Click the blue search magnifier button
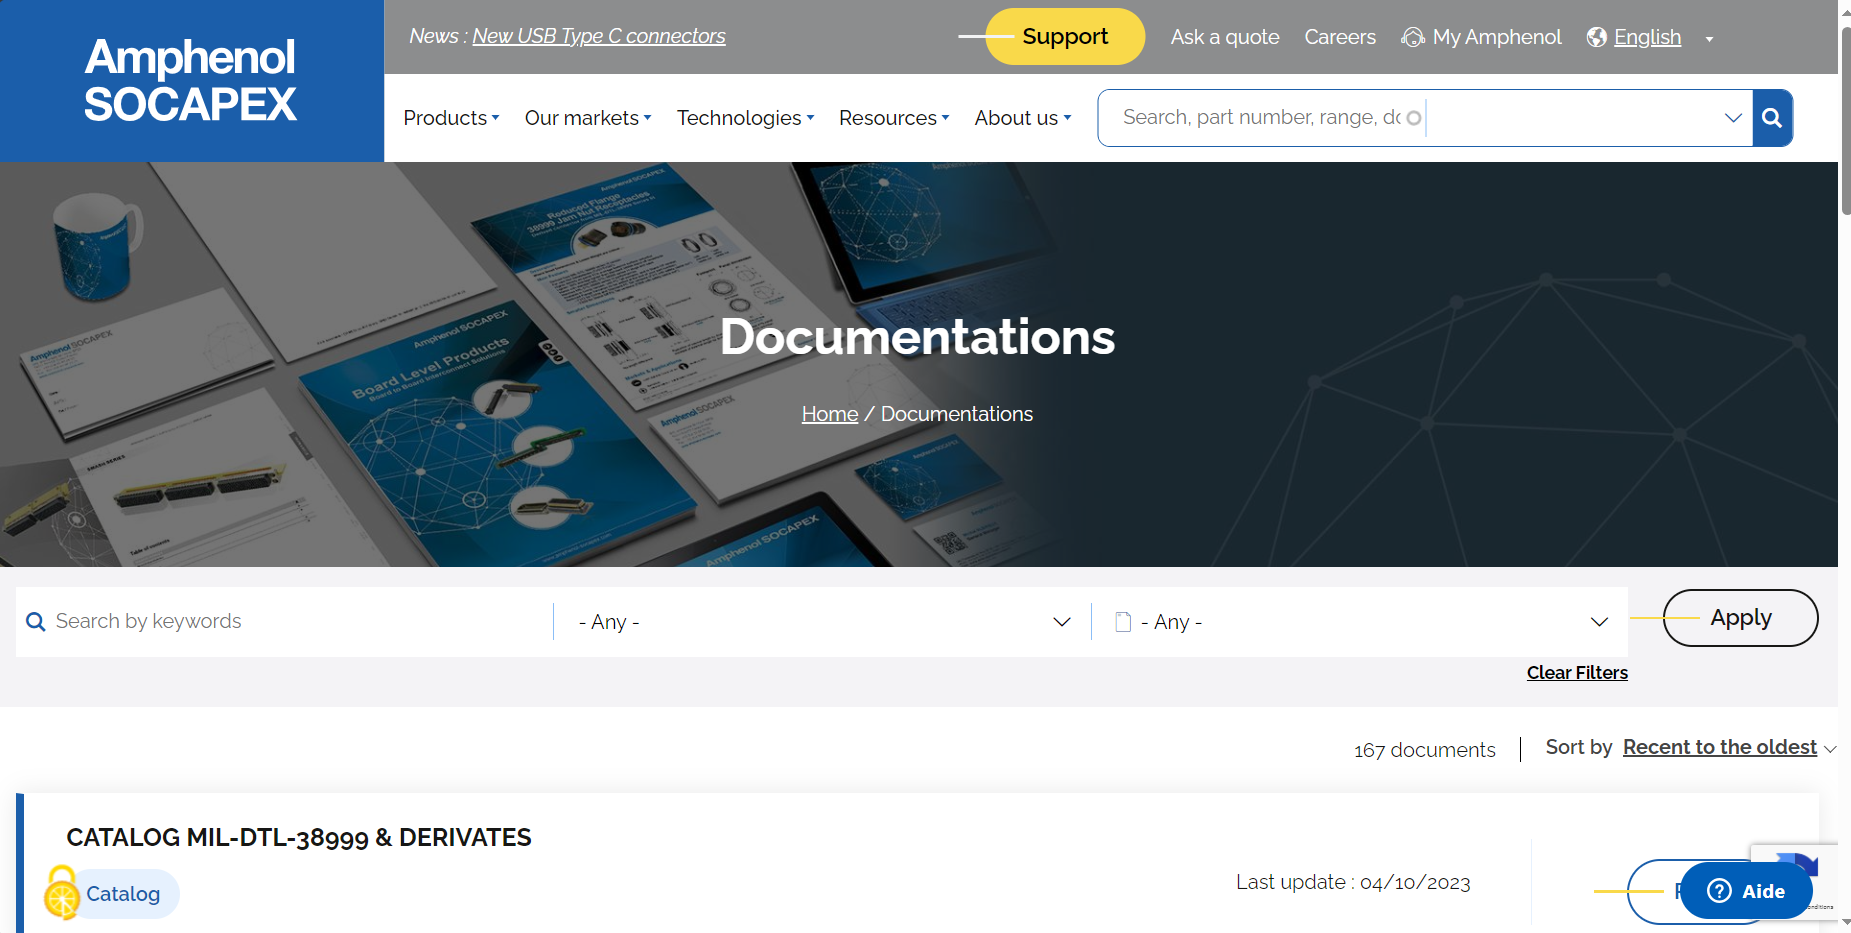The width and height of the screenshot is (1851, 933). coord(1772,118)
